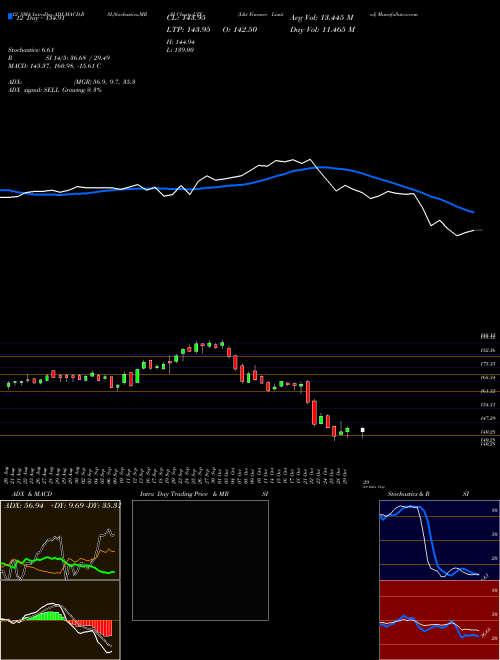Click the Avg Vol: 13.445 M text
The width and height of the screenshot is (500, 660).
click(321, 18)
